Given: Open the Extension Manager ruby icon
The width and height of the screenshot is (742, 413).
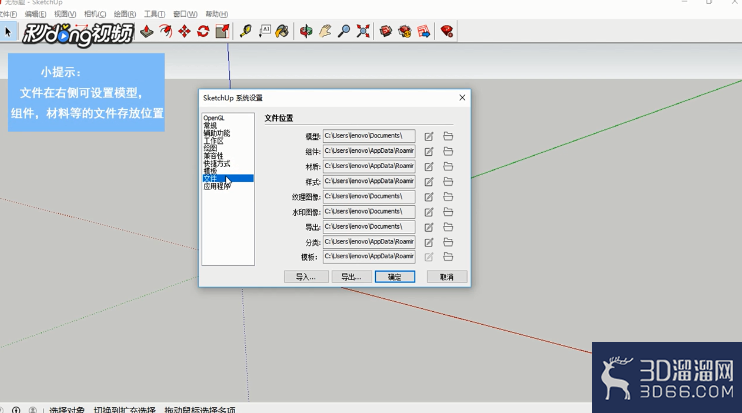Looking at the screenshot, I should (447, 32).
